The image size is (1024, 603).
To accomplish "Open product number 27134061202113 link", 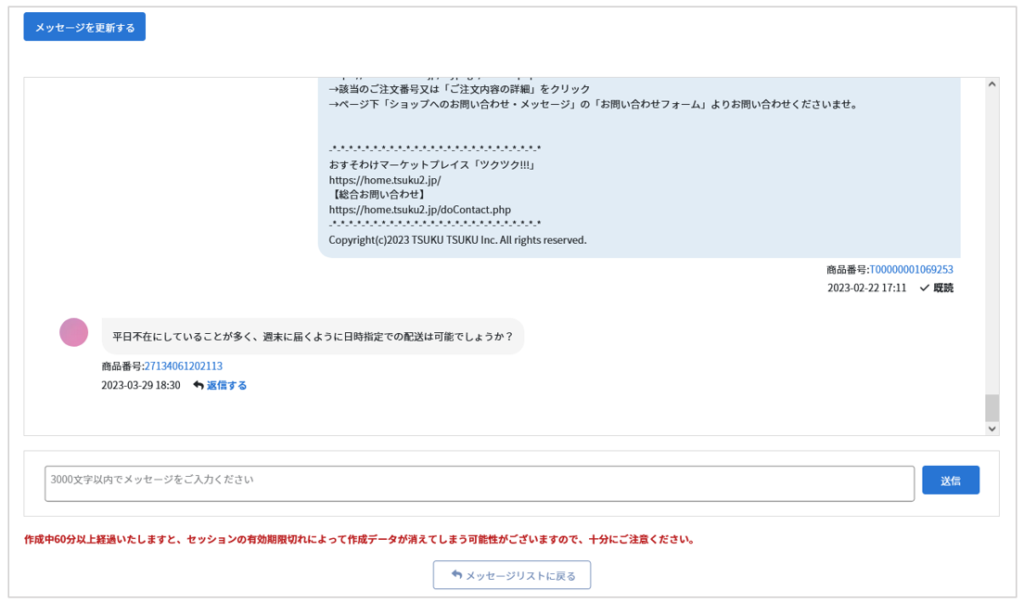I will coord(183,366).
